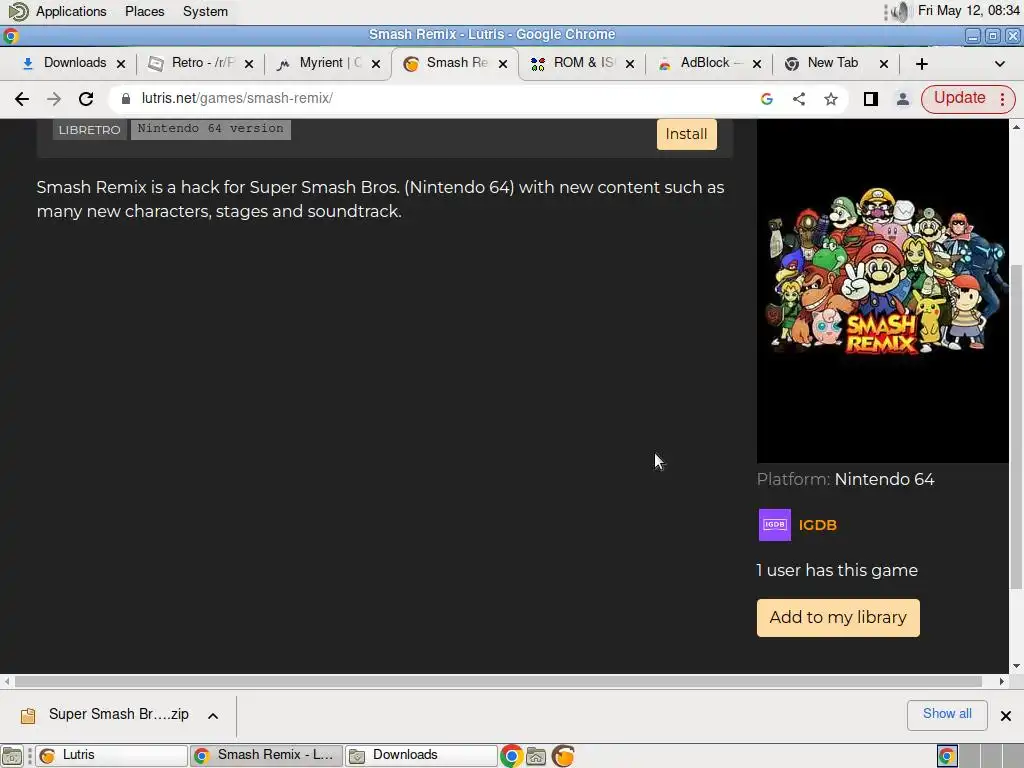Click the LIBRETRO runner label
This screenshot has width=1024, height=768.
click(x=89, y=129)
